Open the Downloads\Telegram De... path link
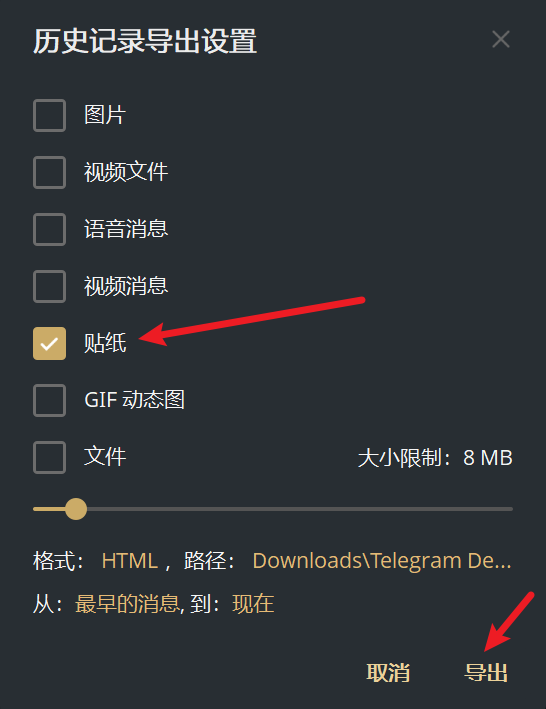Viewport: 546px width, 709px height. [x=382, y=561]
